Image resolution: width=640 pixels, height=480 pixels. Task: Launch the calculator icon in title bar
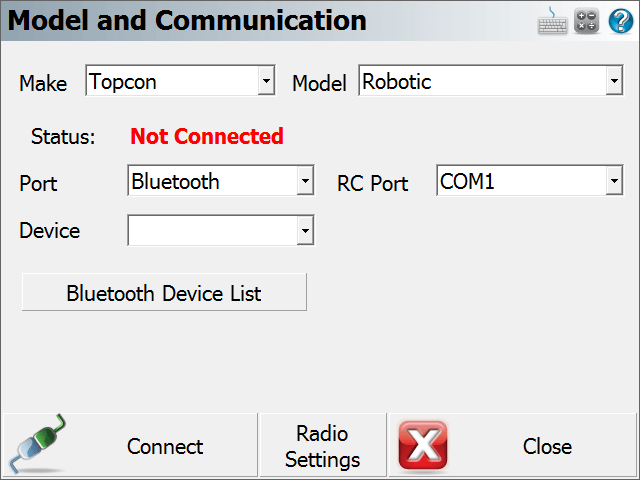click(586, 20)
